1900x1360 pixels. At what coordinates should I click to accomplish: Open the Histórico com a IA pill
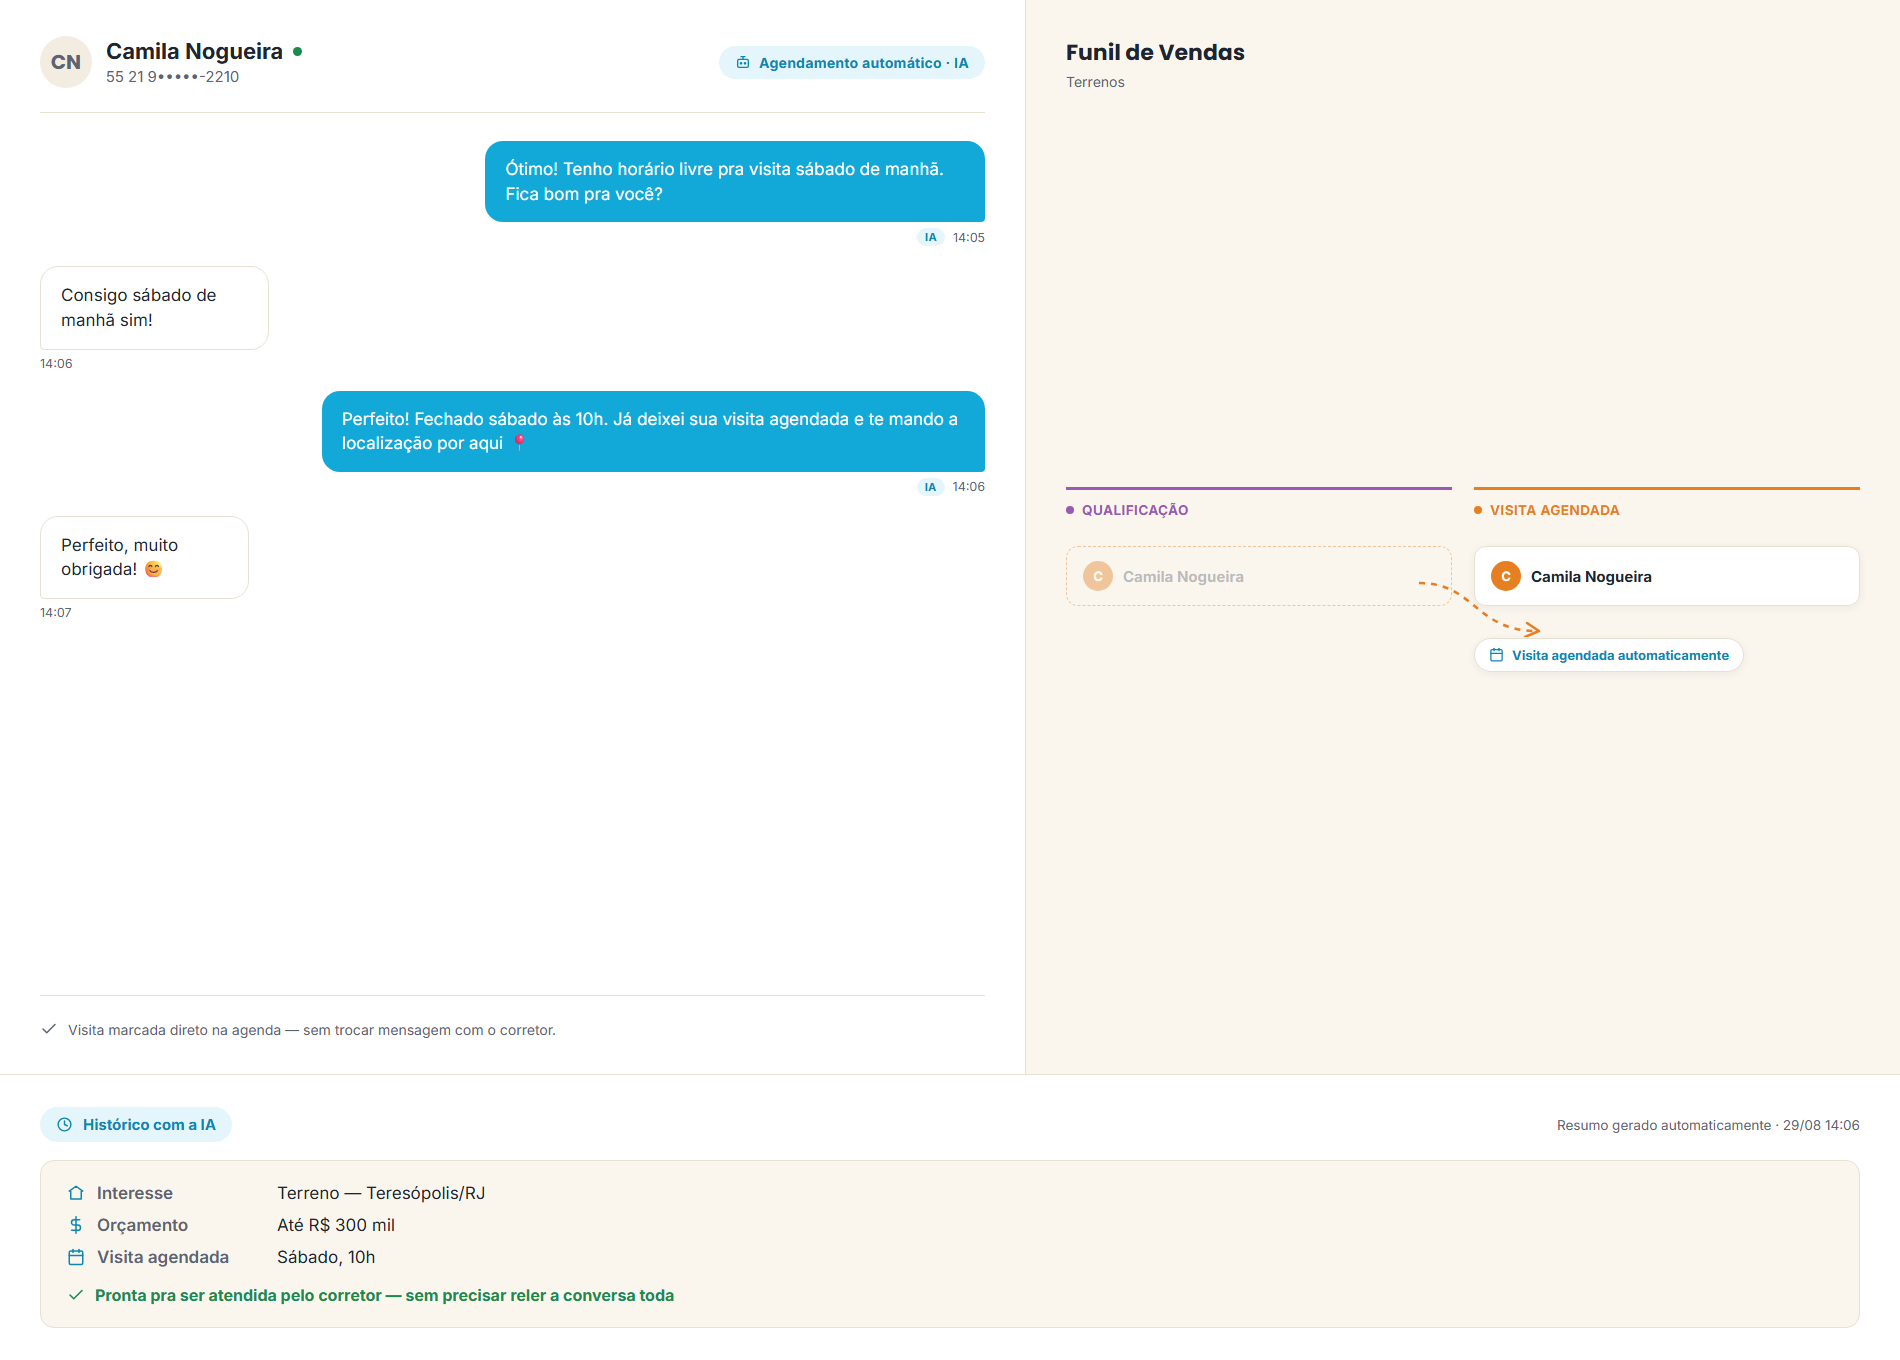coord(136,1124)
